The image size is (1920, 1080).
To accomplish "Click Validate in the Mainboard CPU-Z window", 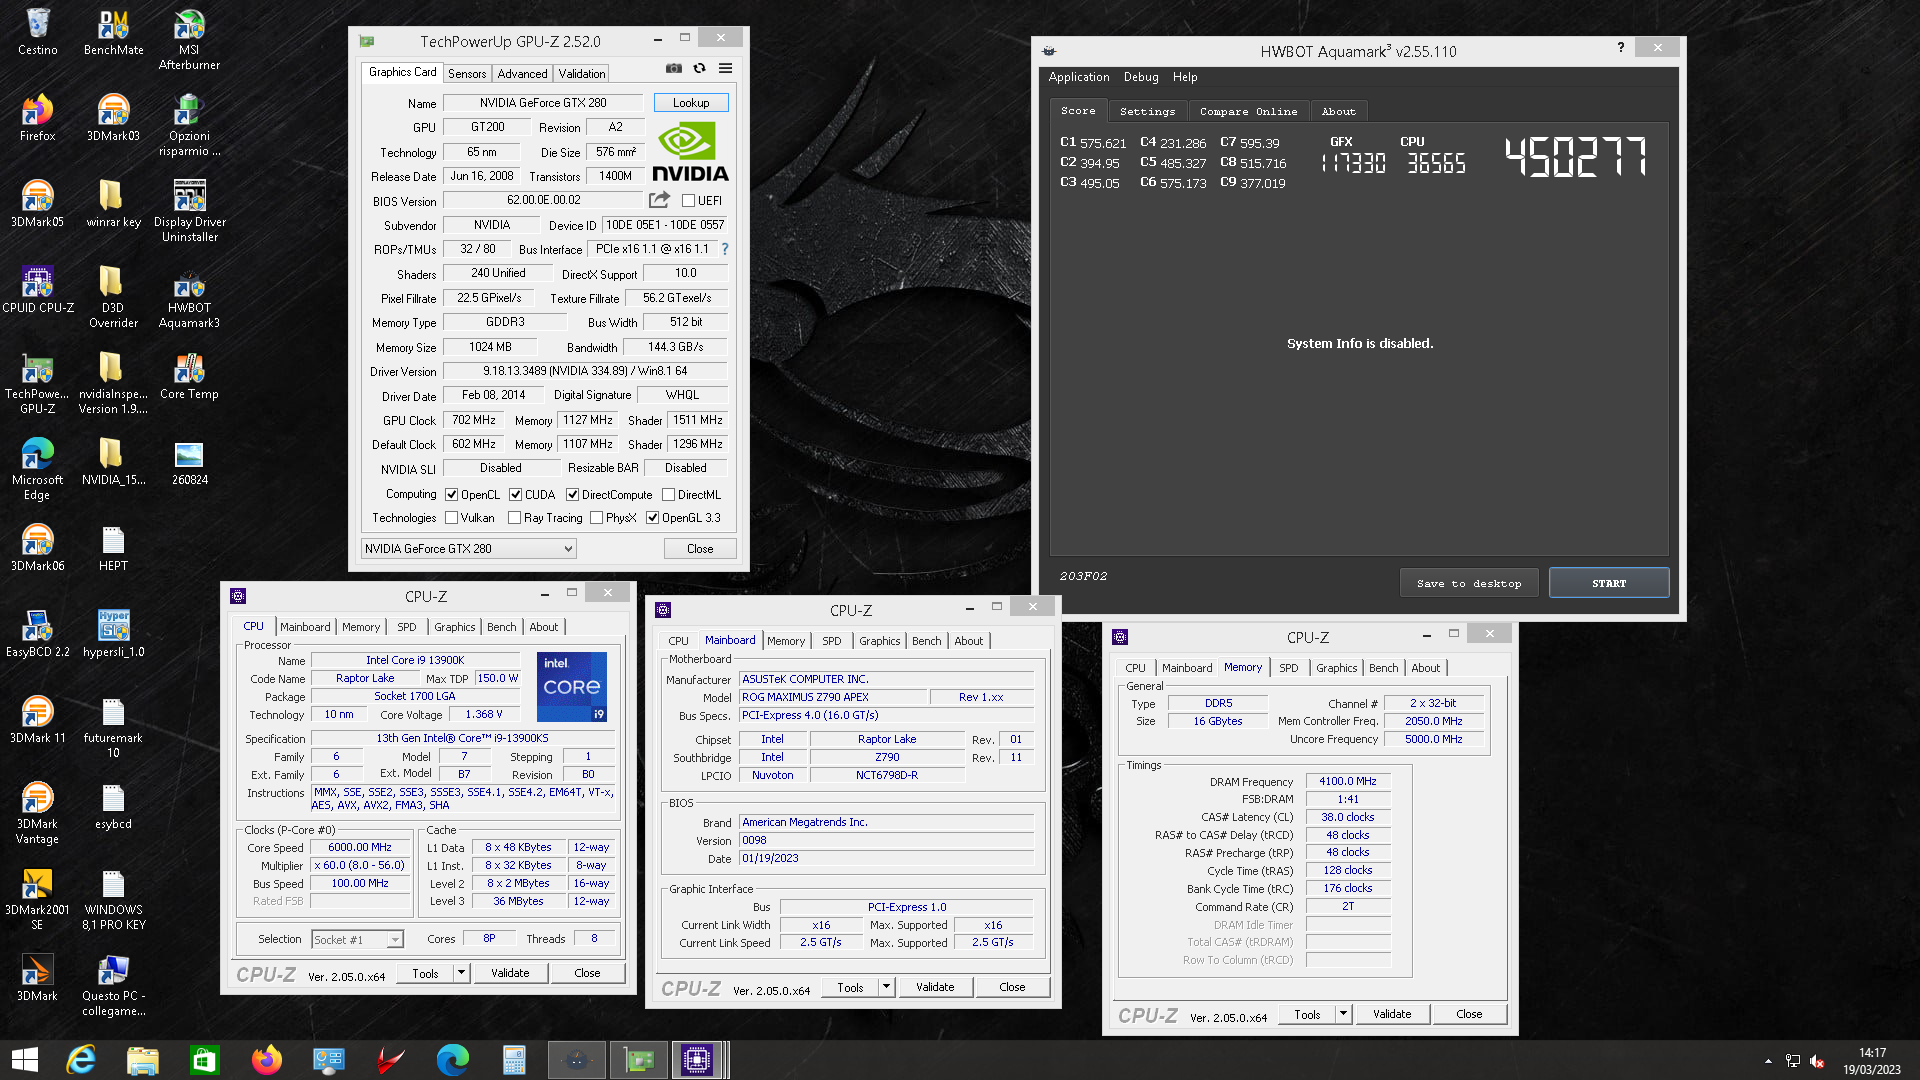I will click(935, 987).
